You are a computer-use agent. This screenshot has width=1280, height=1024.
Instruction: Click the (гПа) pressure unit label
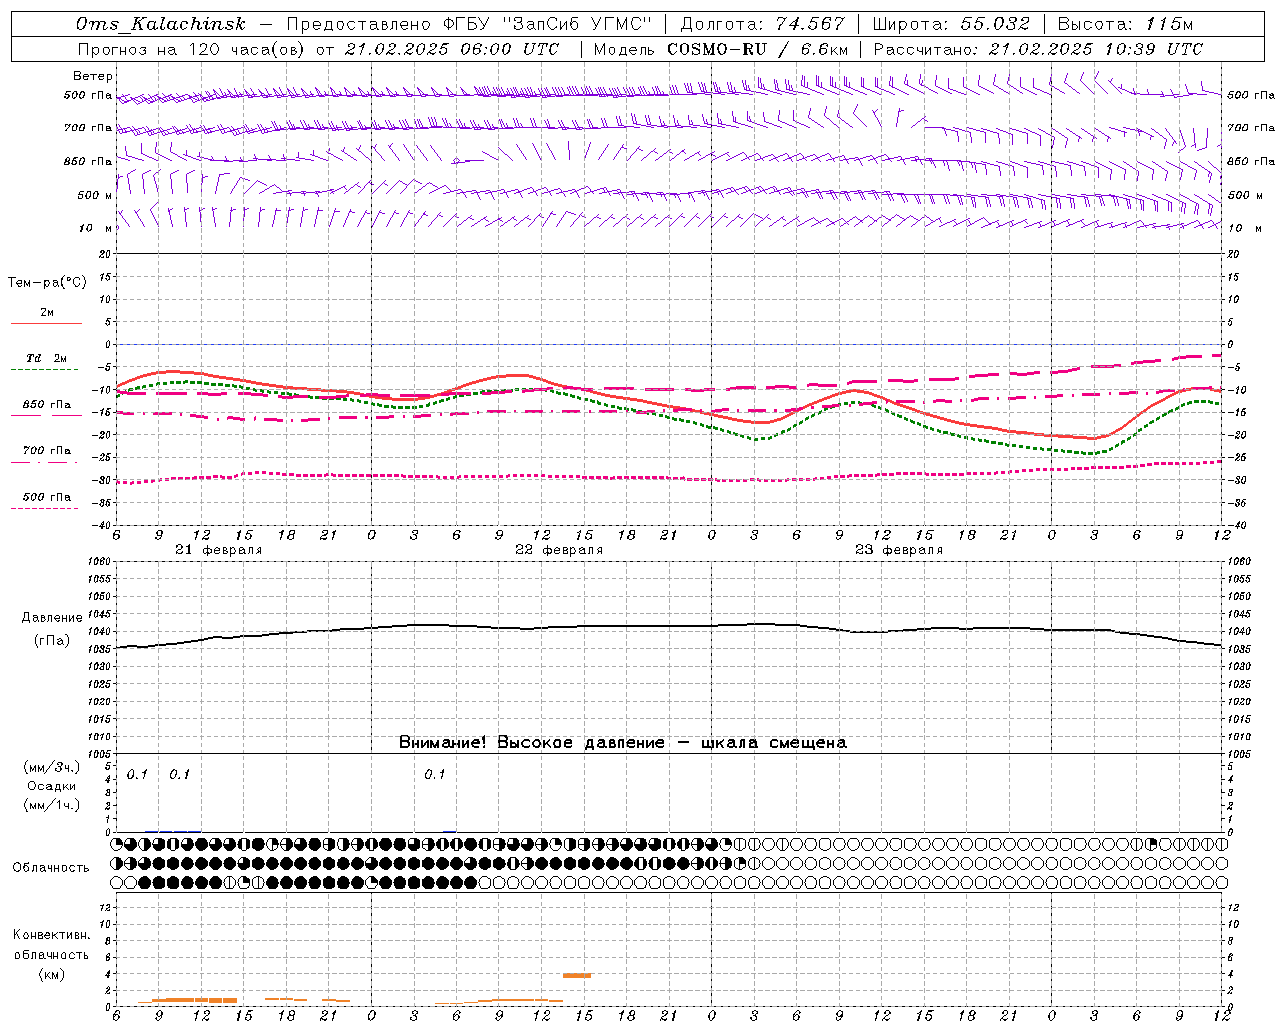click(52, 640)
